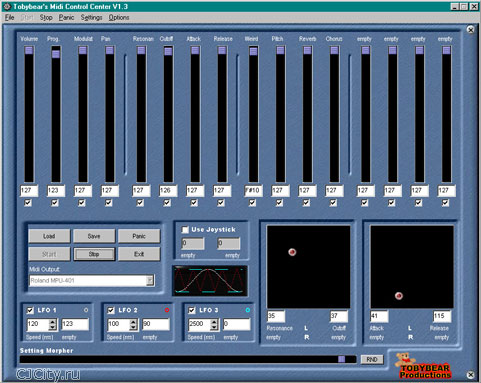
Task: Click the Cutoff fader handle
Action: tap(168, 51)
